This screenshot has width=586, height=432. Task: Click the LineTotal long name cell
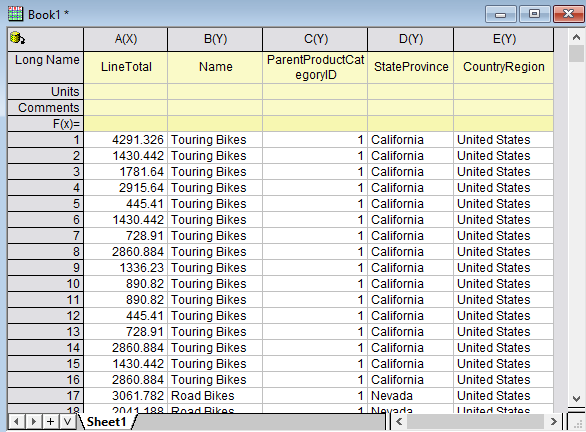(x=126, y=67)
